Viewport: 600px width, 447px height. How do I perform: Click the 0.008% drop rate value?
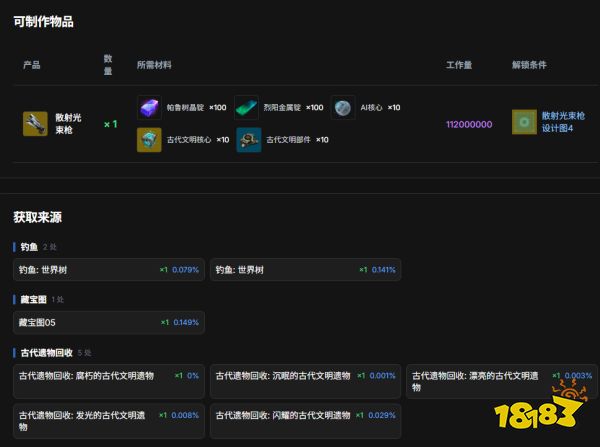pyautogui.click(x=185, y=415)
